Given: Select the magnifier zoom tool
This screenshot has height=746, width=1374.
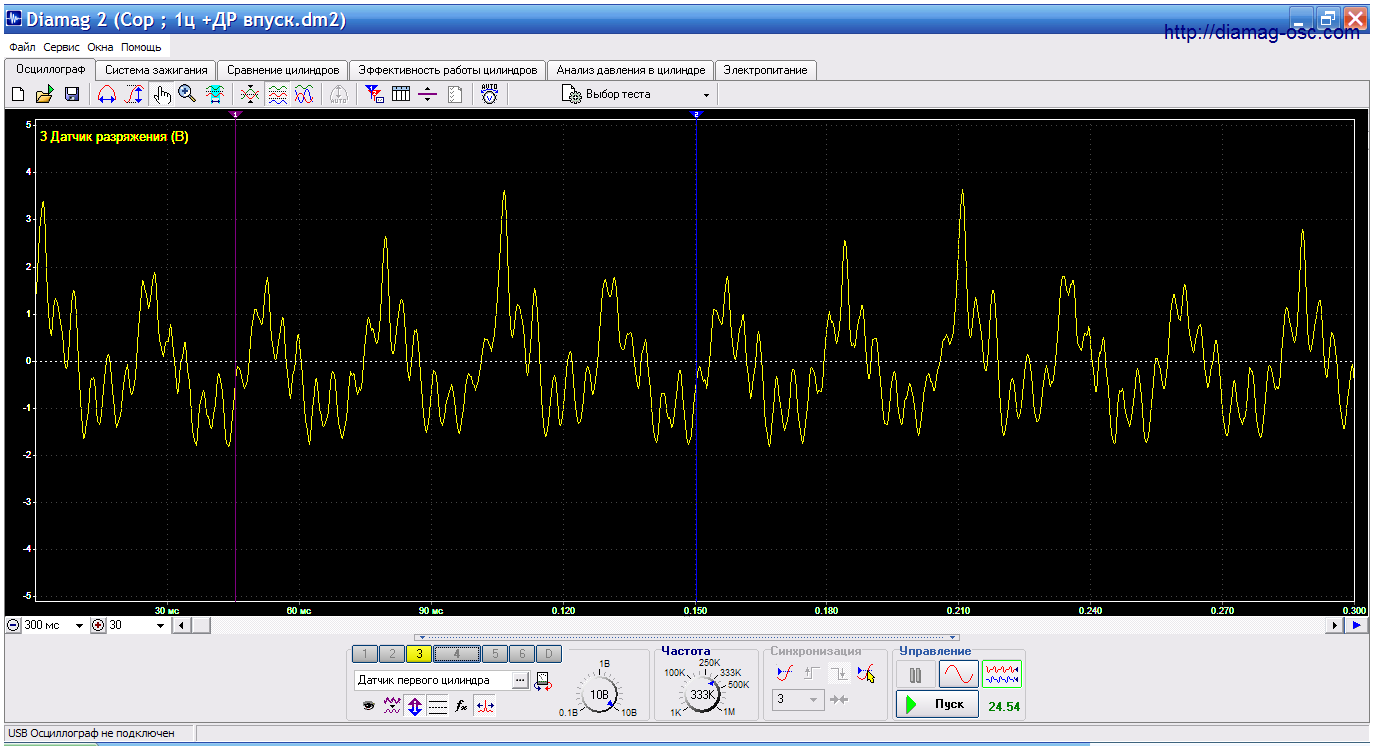Looking at the screenshot, I should click(x=187, y=94).
